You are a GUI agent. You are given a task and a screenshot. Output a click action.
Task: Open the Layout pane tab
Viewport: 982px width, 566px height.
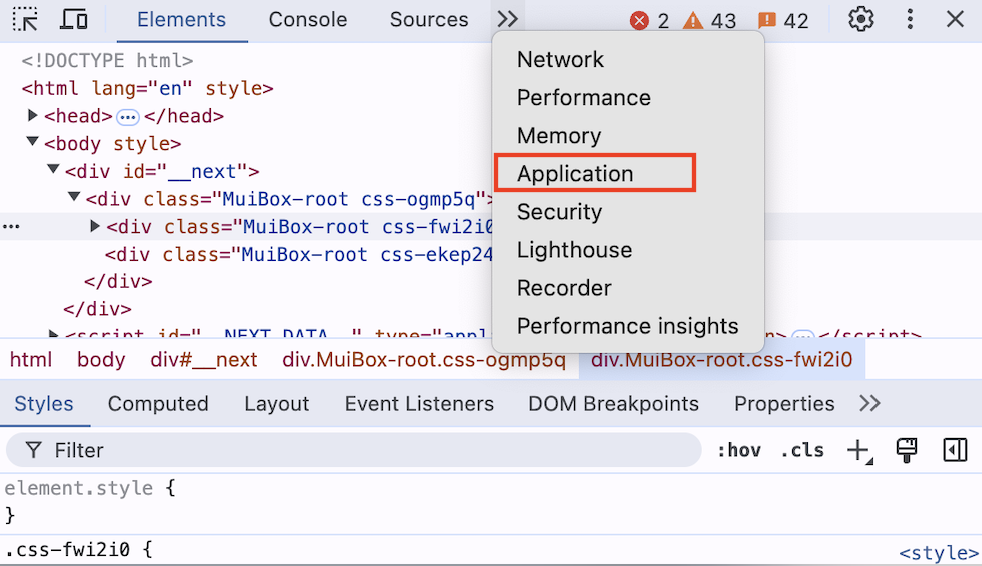pos(277,404)
